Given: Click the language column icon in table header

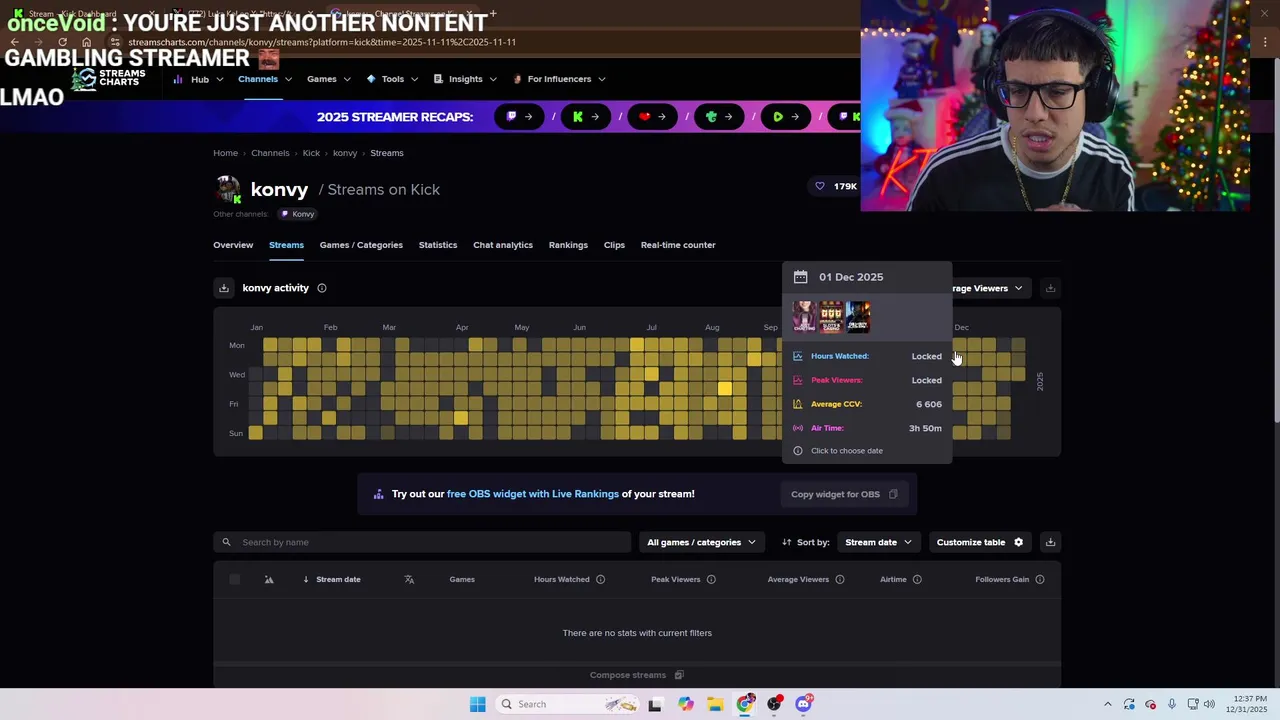Looking at the screenshot, I should 409,579.
